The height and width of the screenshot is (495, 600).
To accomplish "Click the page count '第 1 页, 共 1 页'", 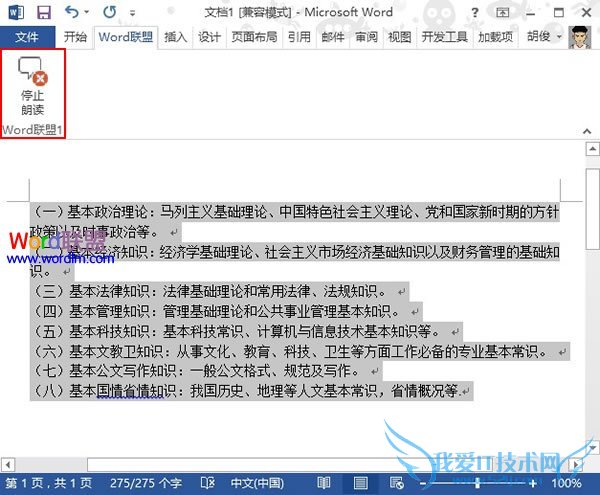I will point(49,484).
